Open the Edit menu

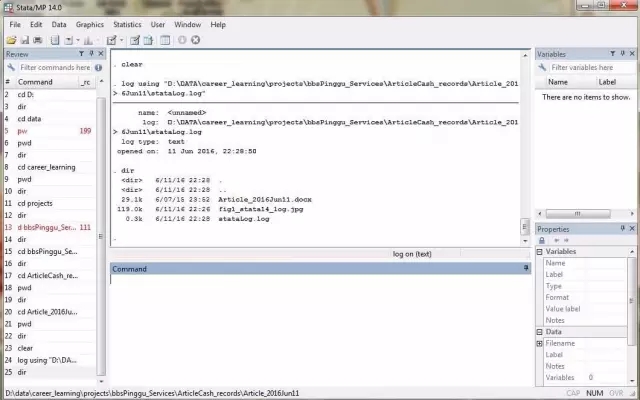36,24
